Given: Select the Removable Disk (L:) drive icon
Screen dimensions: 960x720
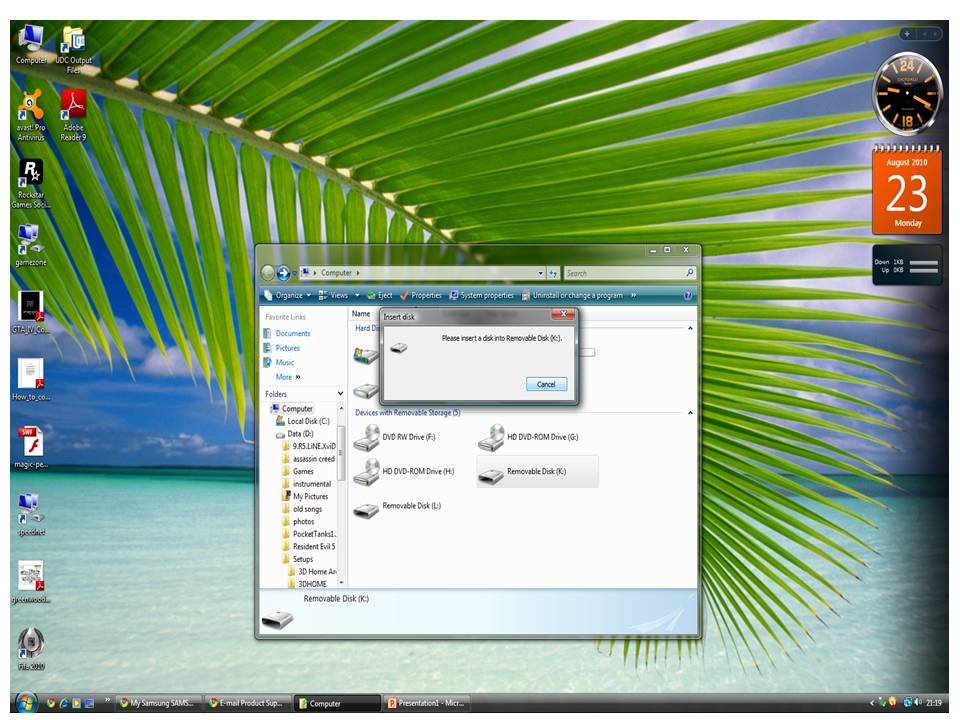Looking at the screenshot, I should point(367,507).
